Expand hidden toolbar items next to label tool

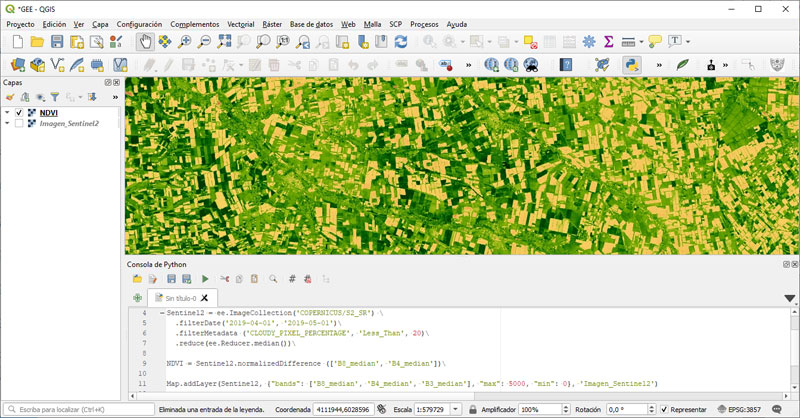pos(468,65)
